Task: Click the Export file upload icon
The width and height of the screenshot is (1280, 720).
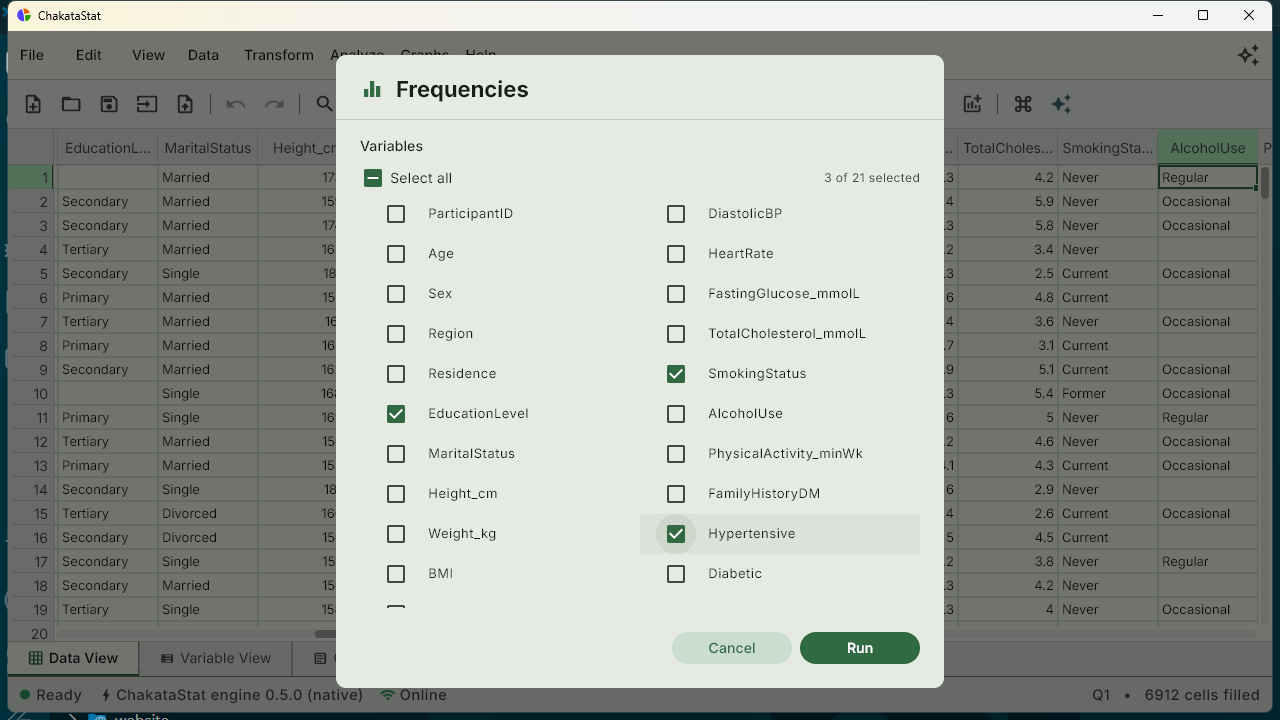Action: [x=185, y=104]
